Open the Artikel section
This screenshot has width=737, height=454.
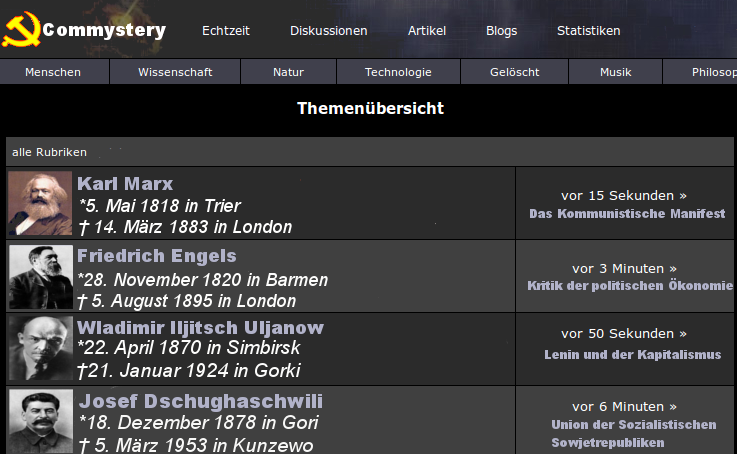click(427, 31)
